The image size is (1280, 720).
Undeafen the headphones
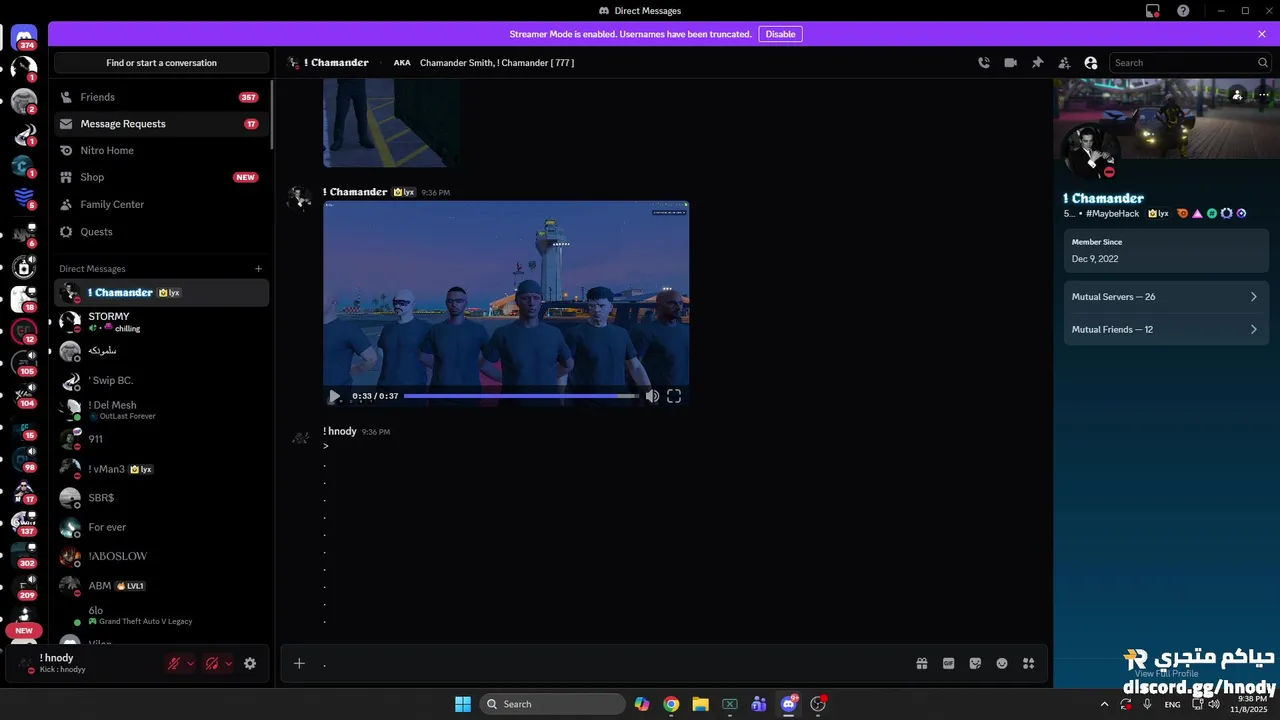tap(212, 663)
